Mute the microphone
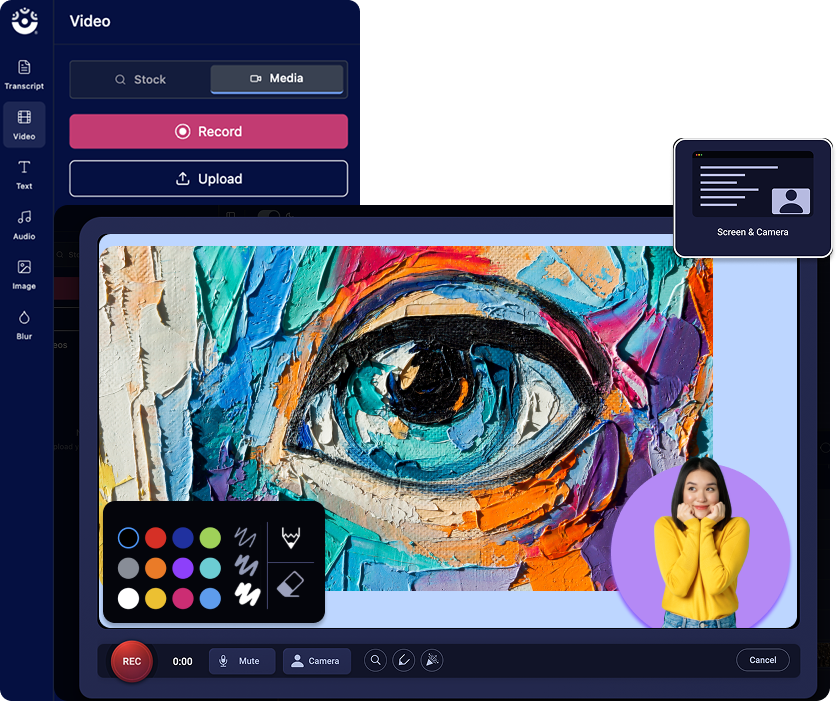The image size is (837, 701). point(241,660)
